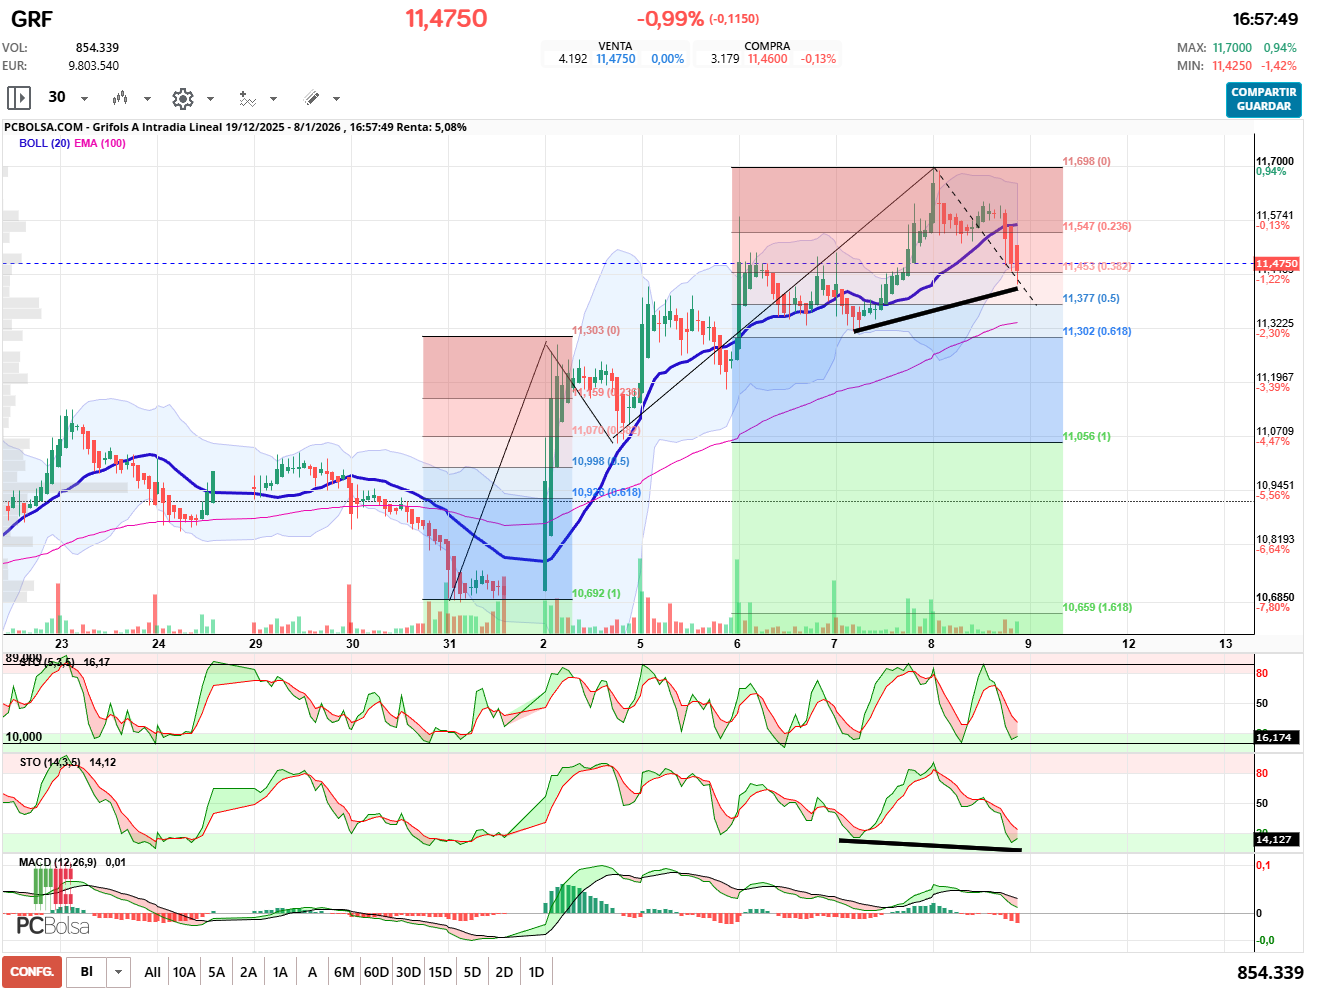The height and width of the screenshot is (993, 1317).
Task: Switch to the 15D range
Action: 440,972
